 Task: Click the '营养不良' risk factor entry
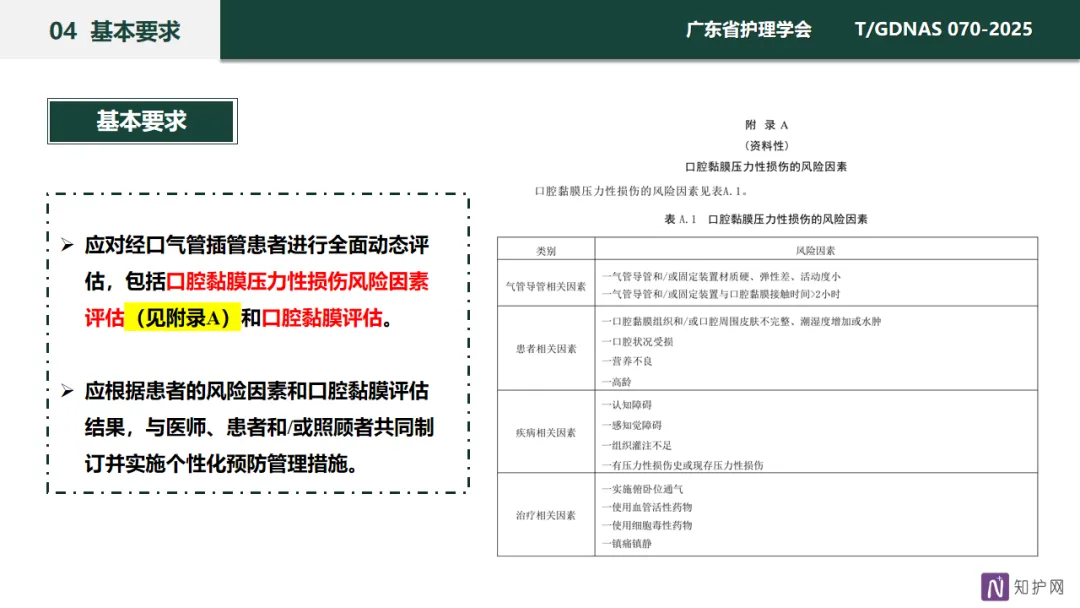[x=627, y=361]
